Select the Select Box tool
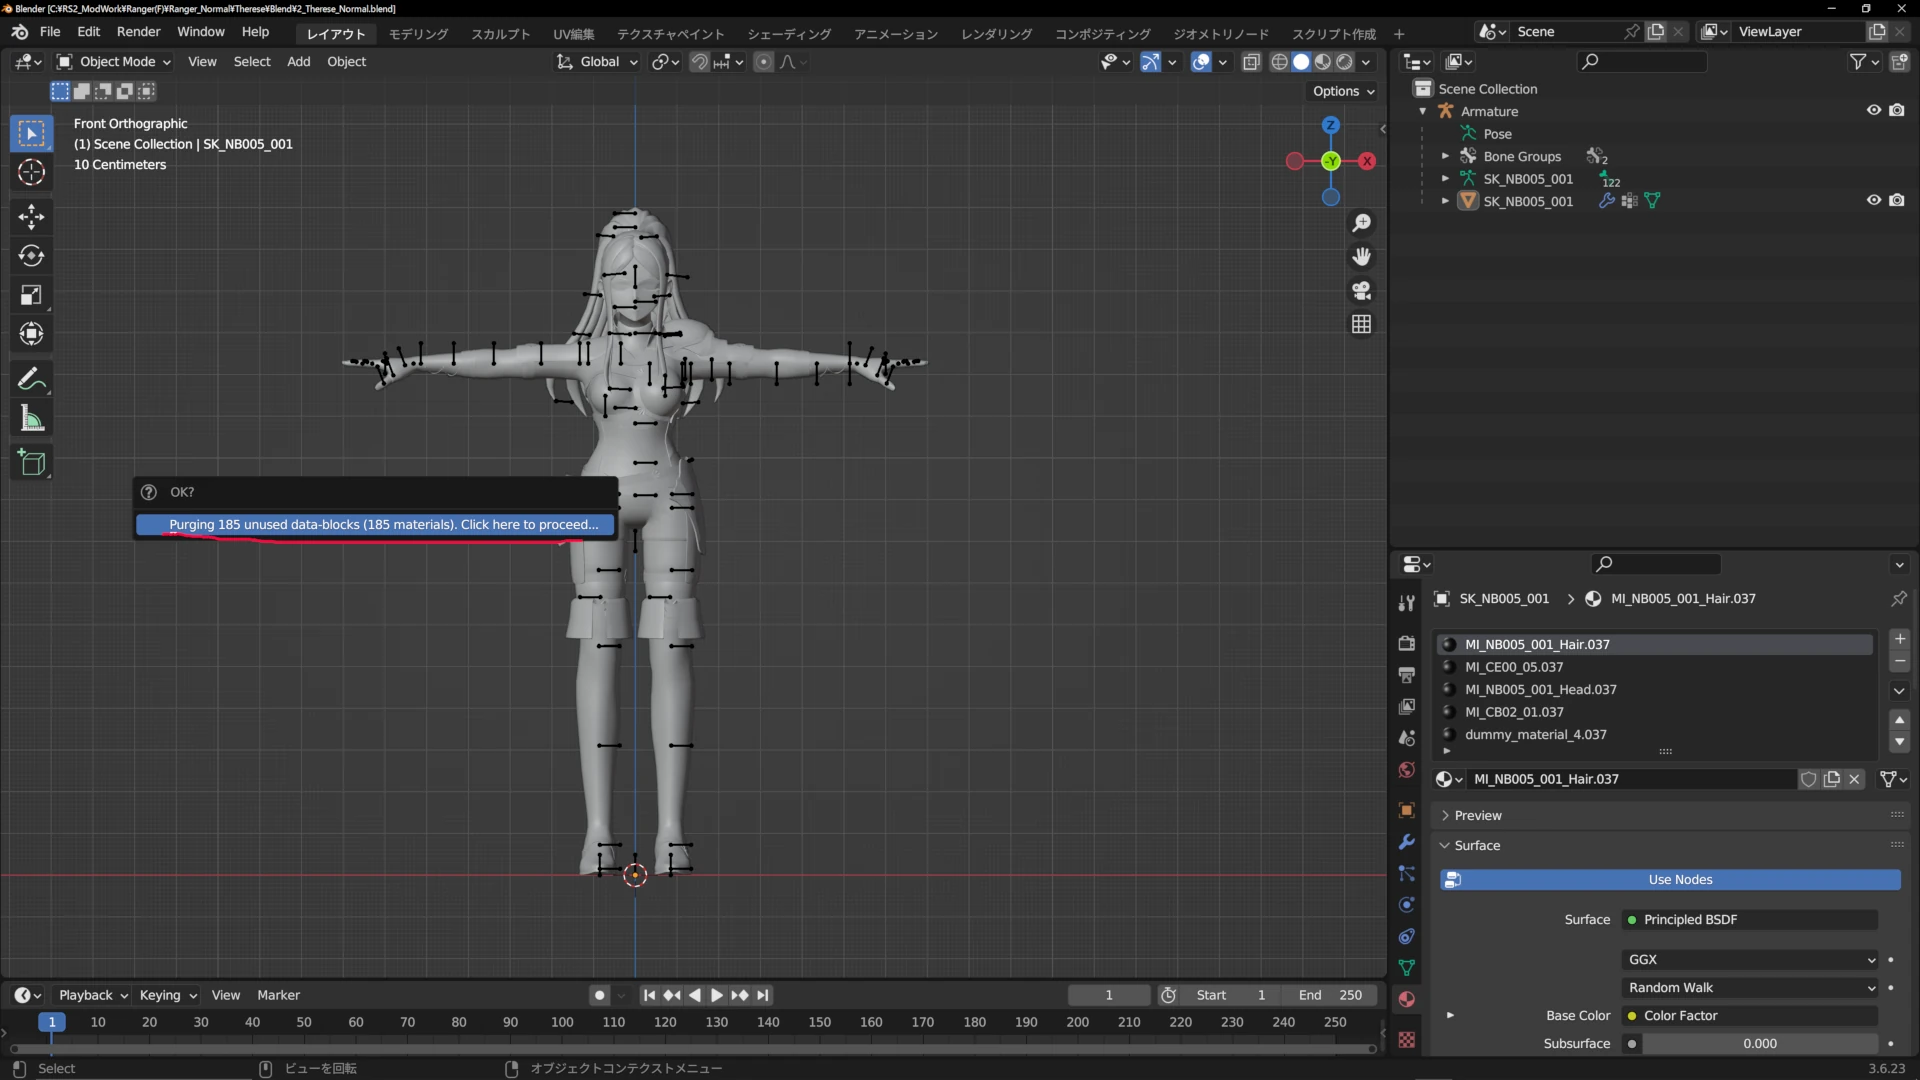The height and width of the screenshot is (1080, 1920). [31, 133]
